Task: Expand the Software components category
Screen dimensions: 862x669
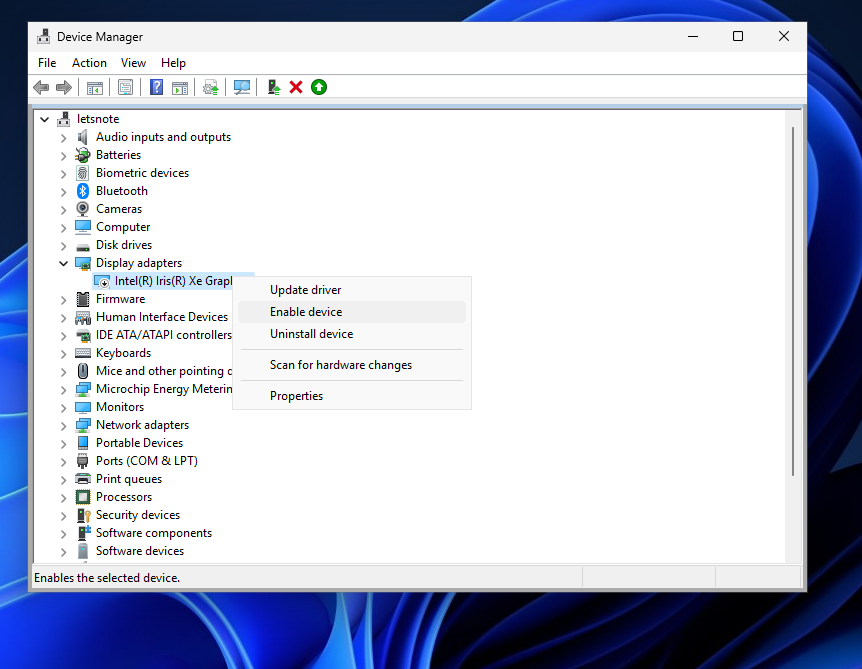Action: 63,533
